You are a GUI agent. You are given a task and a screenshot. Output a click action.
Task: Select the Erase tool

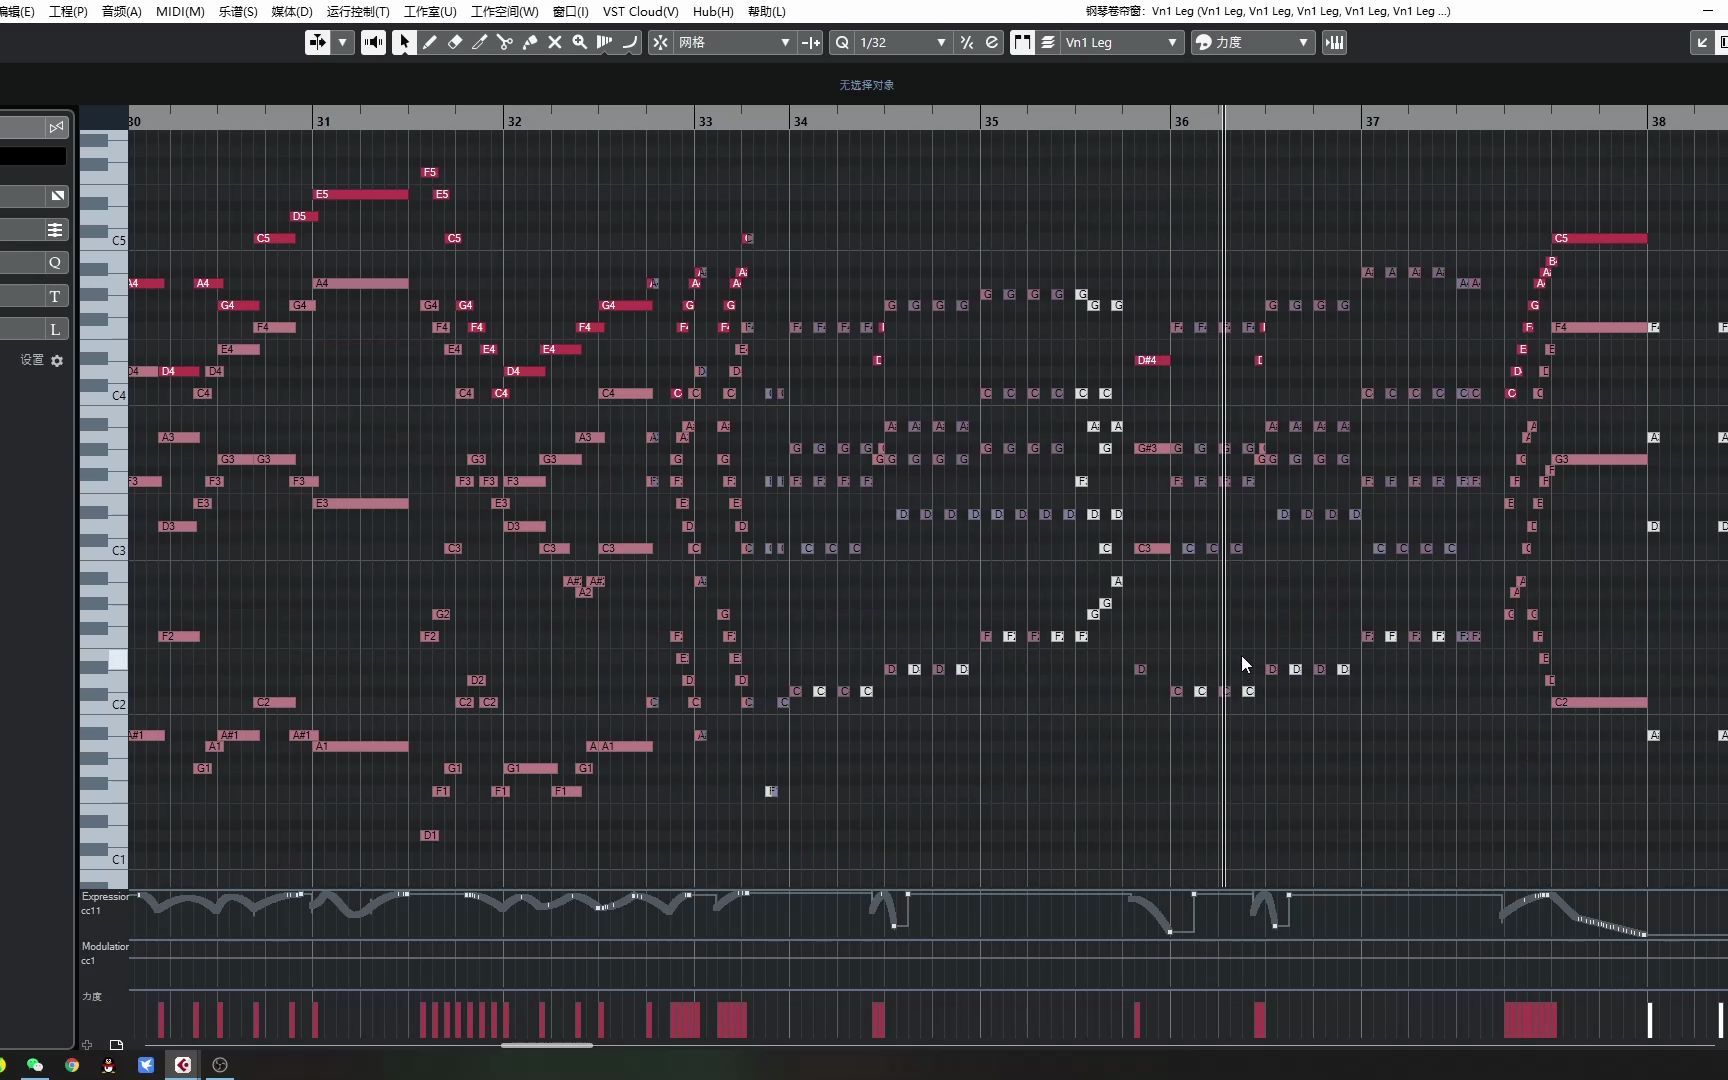click(x=455, y=42)
